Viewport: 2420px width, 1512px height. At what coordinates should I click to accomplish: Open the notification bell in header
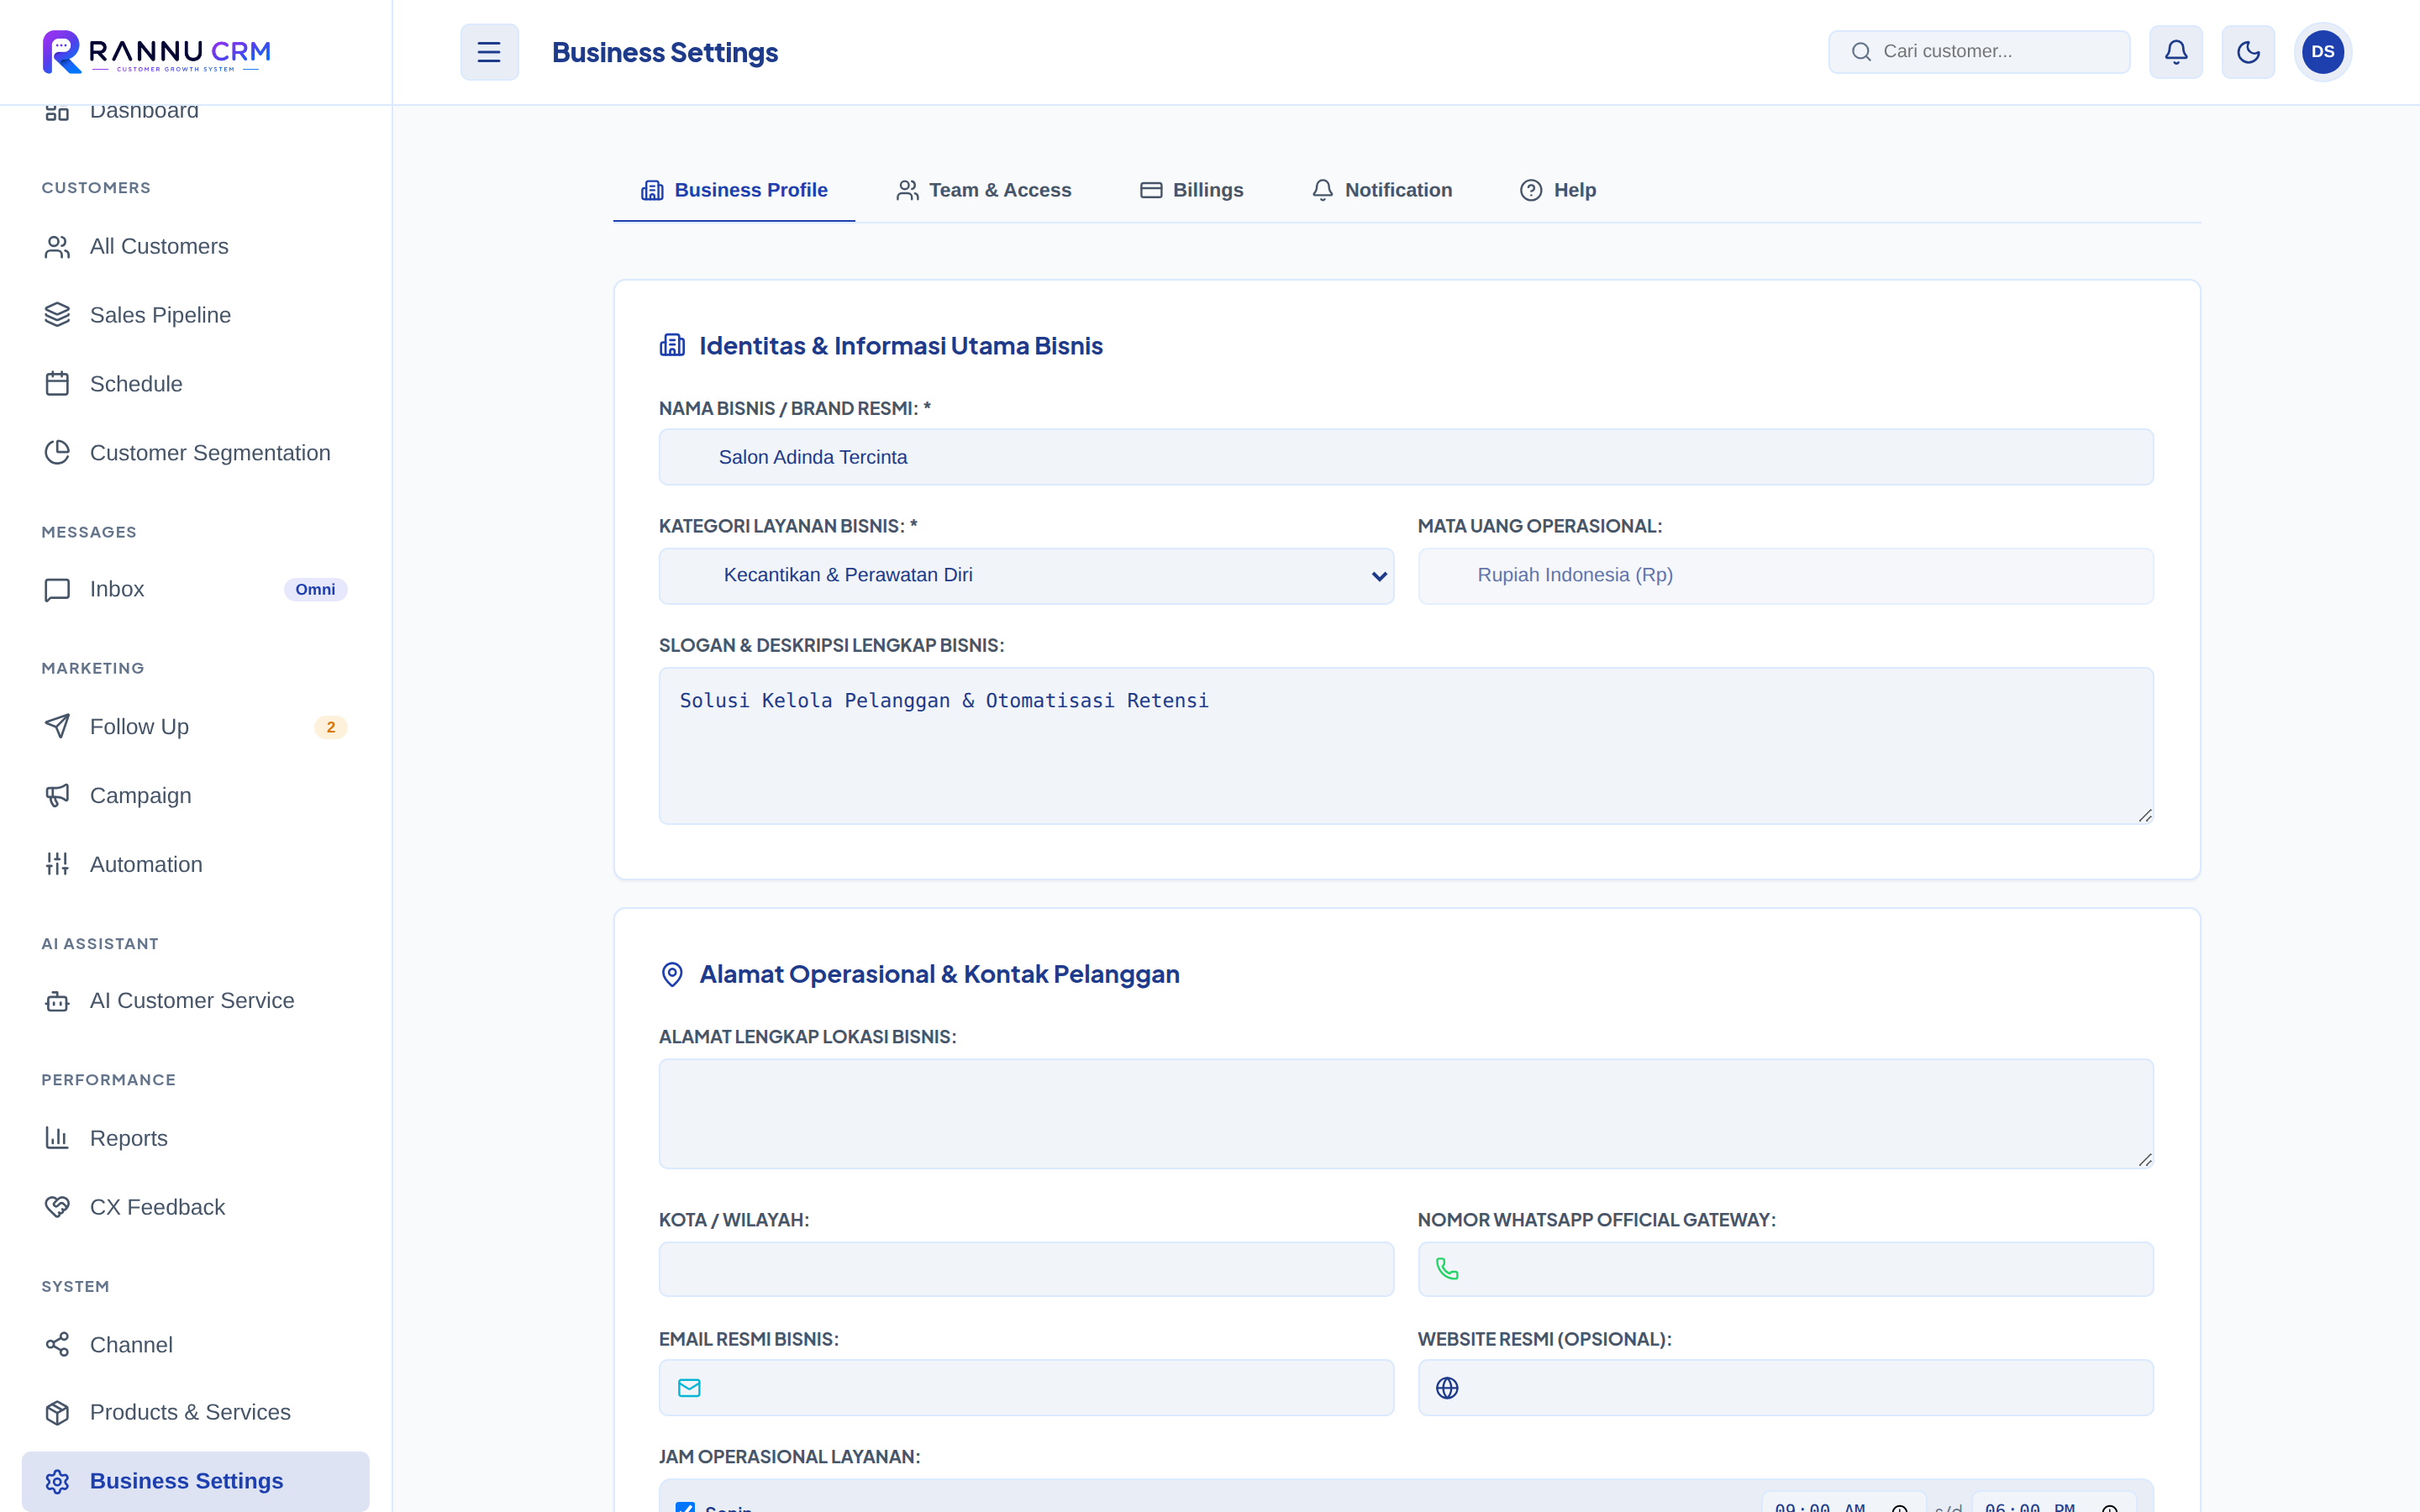coord(2176,52)
